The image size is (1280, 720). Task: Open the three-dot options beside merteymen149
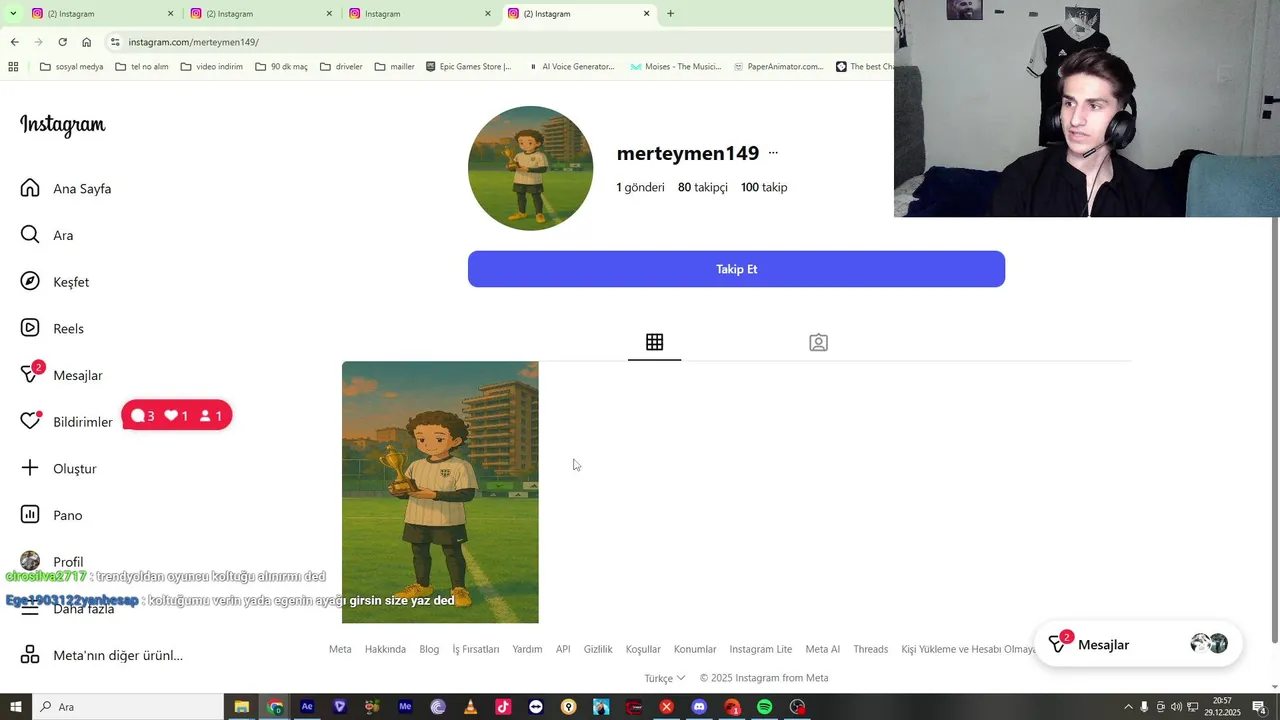click(x=773, y=153)
